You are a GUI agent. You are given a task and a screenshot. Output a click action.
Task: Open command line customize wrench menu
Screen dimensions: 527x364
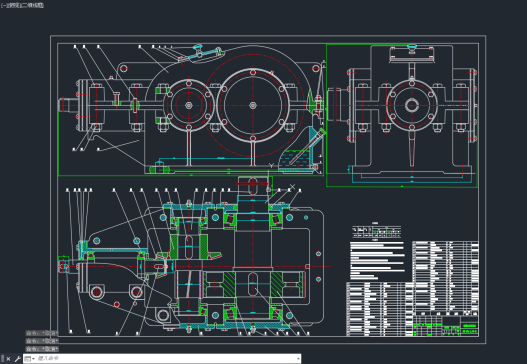pos(17,359)
